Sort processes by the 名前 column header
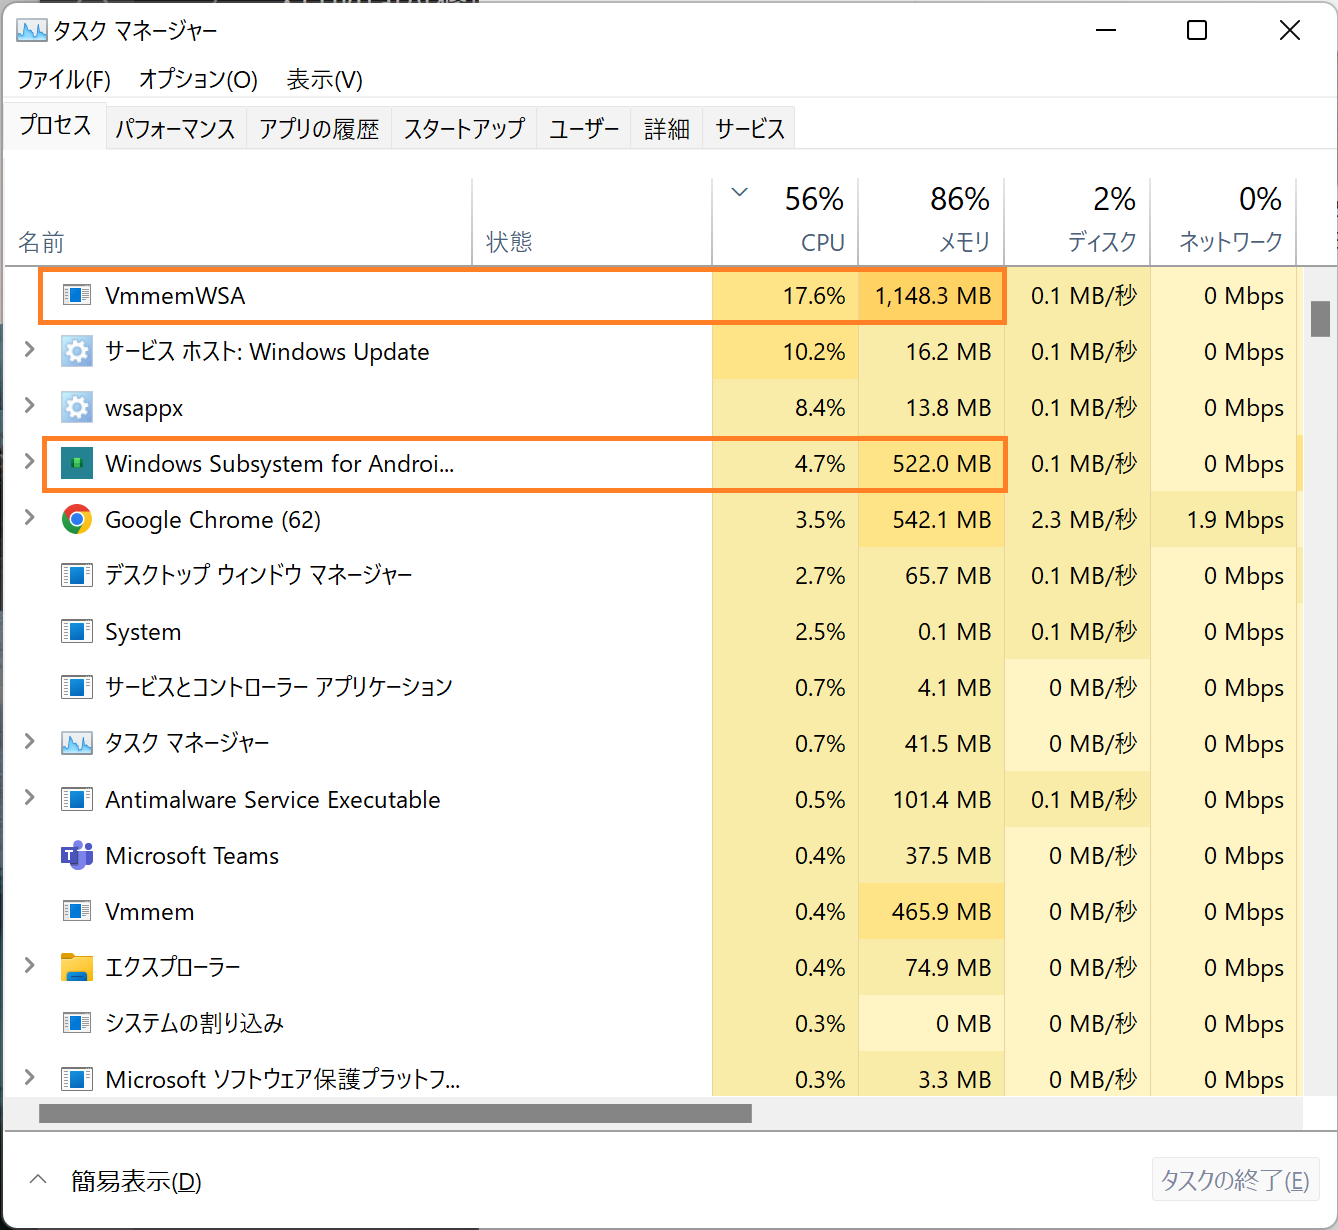This screenshot has height=1230, width=1338. point(238,221)
